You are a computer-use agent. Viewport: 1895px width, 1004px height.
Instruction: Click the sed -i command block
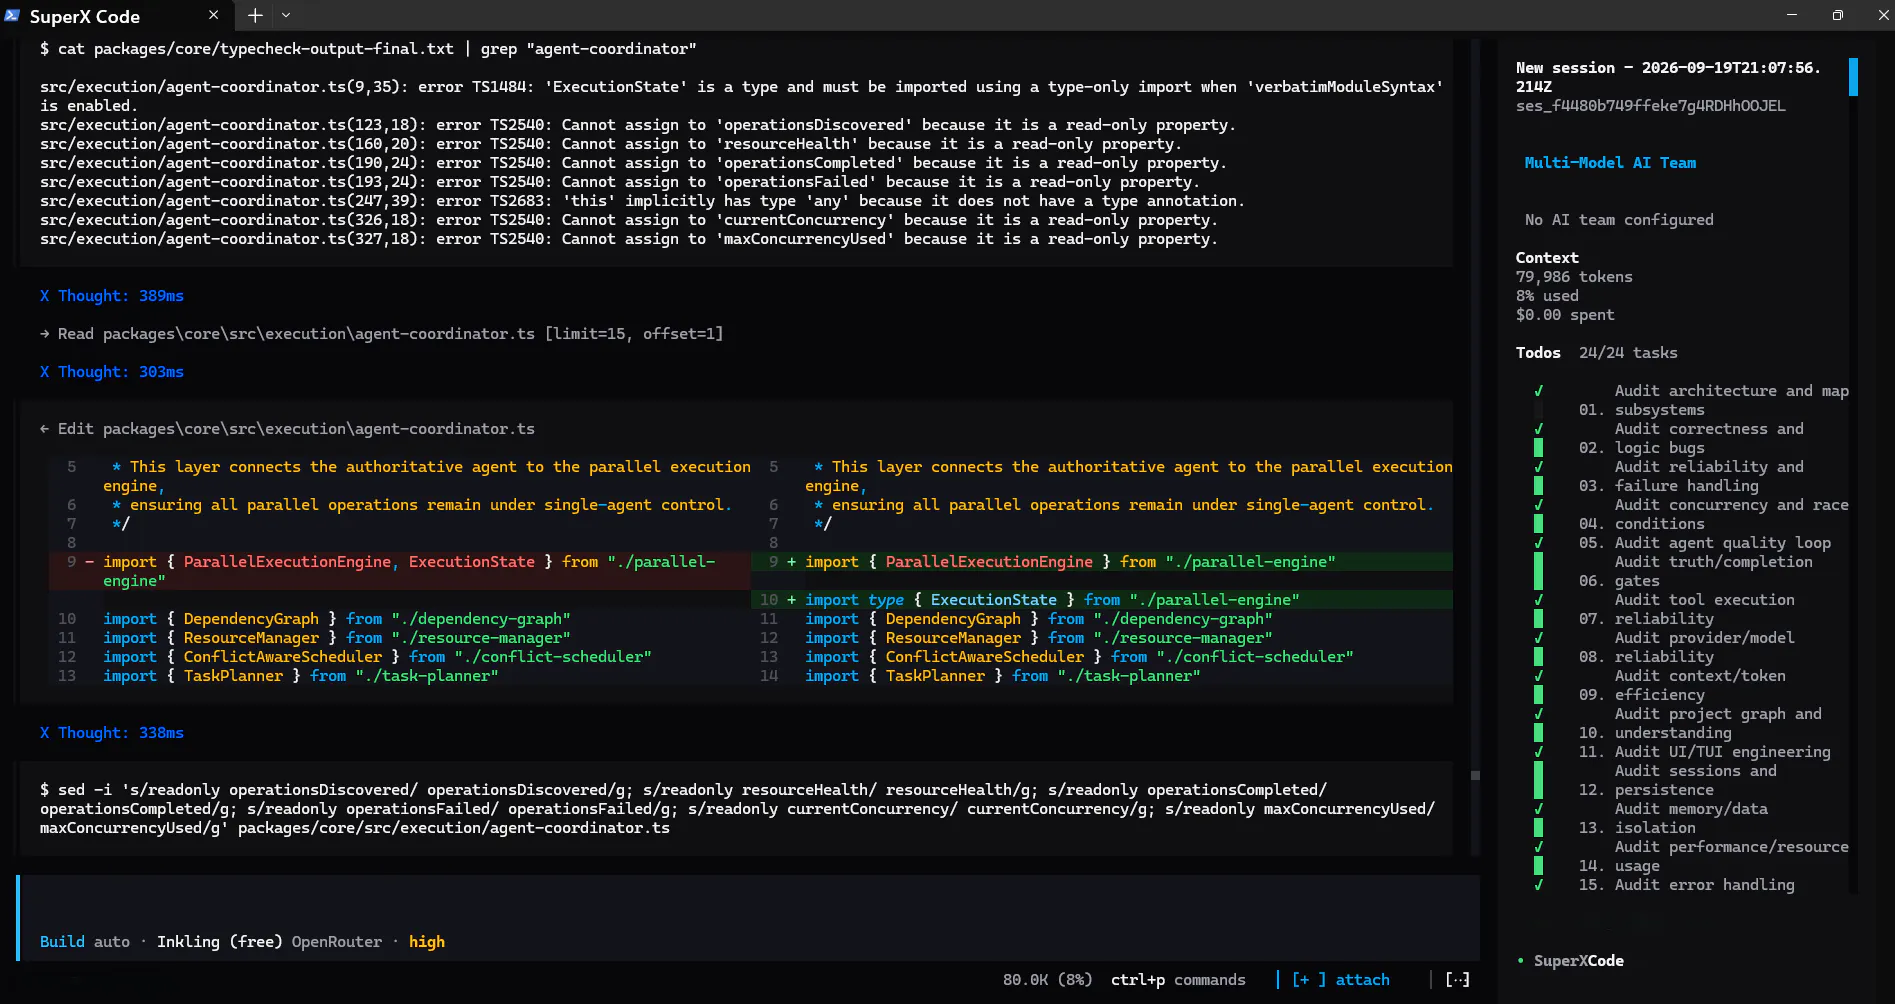[x=737, y=809]
